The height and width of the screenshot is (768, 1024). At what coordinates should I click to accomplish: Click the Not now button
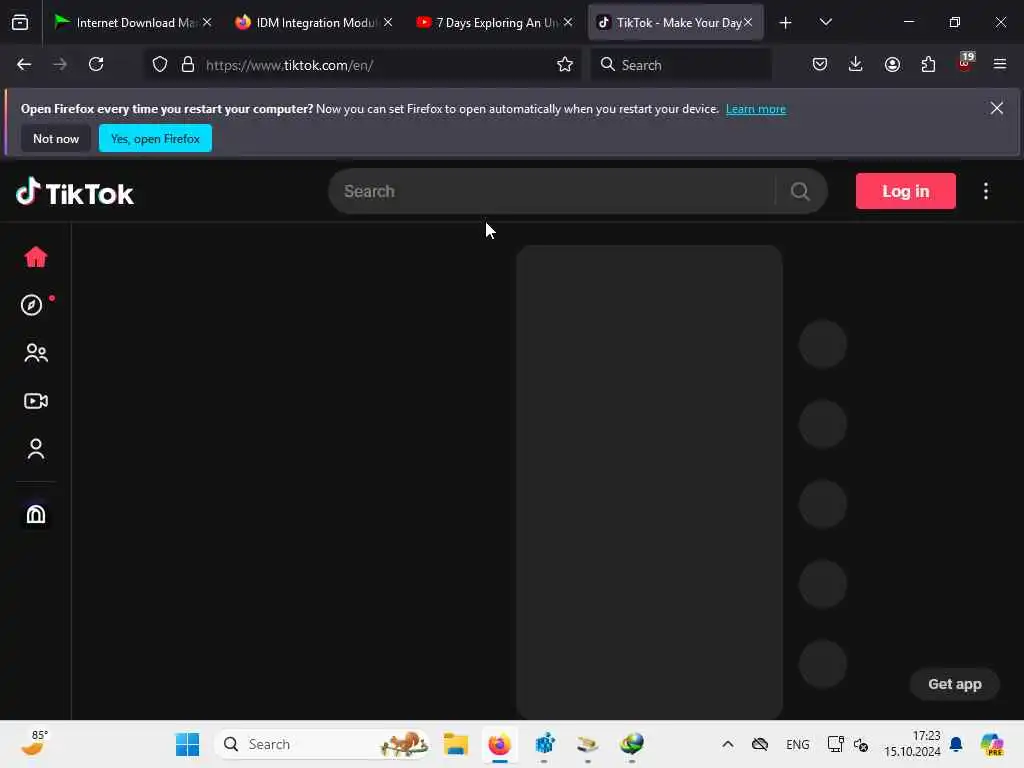[56, 138]
